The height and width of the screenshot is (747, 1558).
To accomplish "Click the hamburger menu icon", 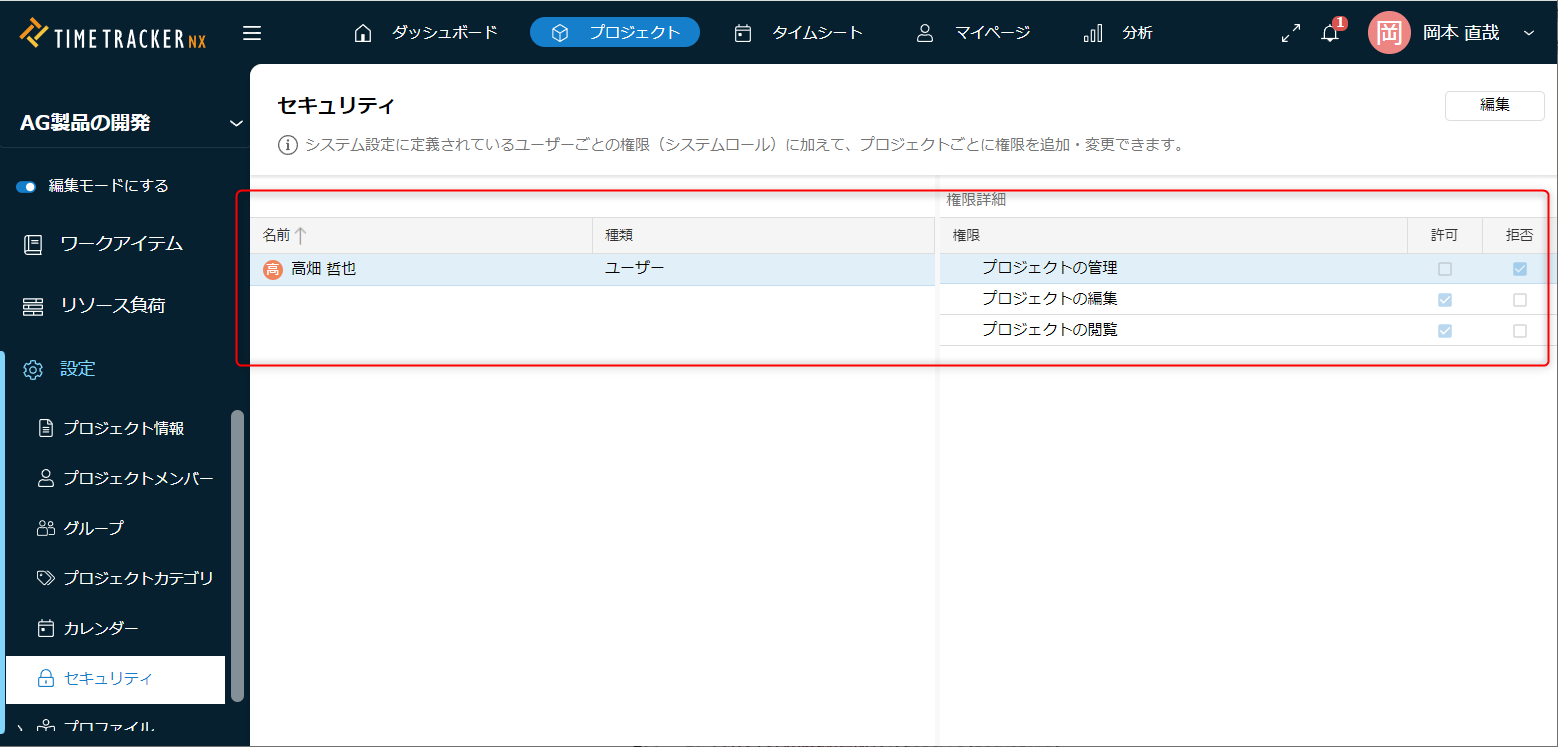I will tap(252, 33).
